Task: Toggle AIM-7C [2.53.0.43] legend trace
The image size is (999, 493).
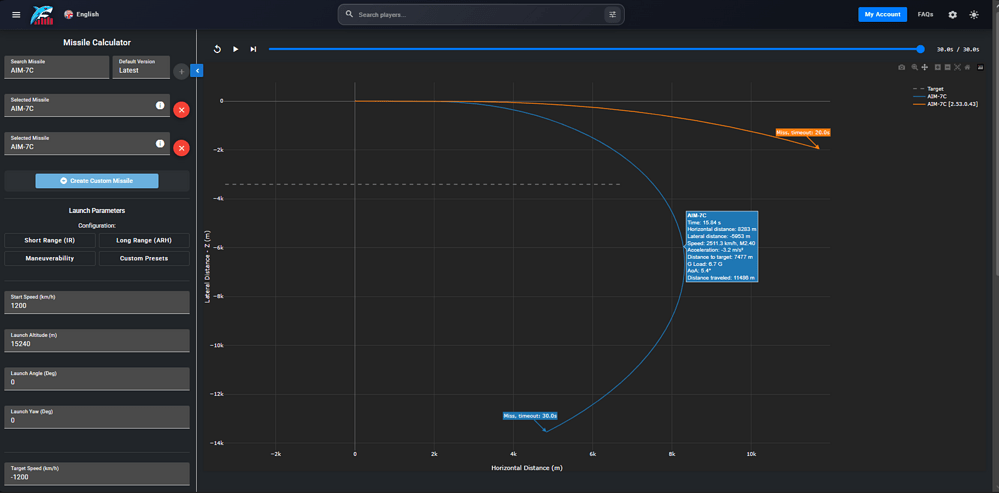Action: click(945, 104)
